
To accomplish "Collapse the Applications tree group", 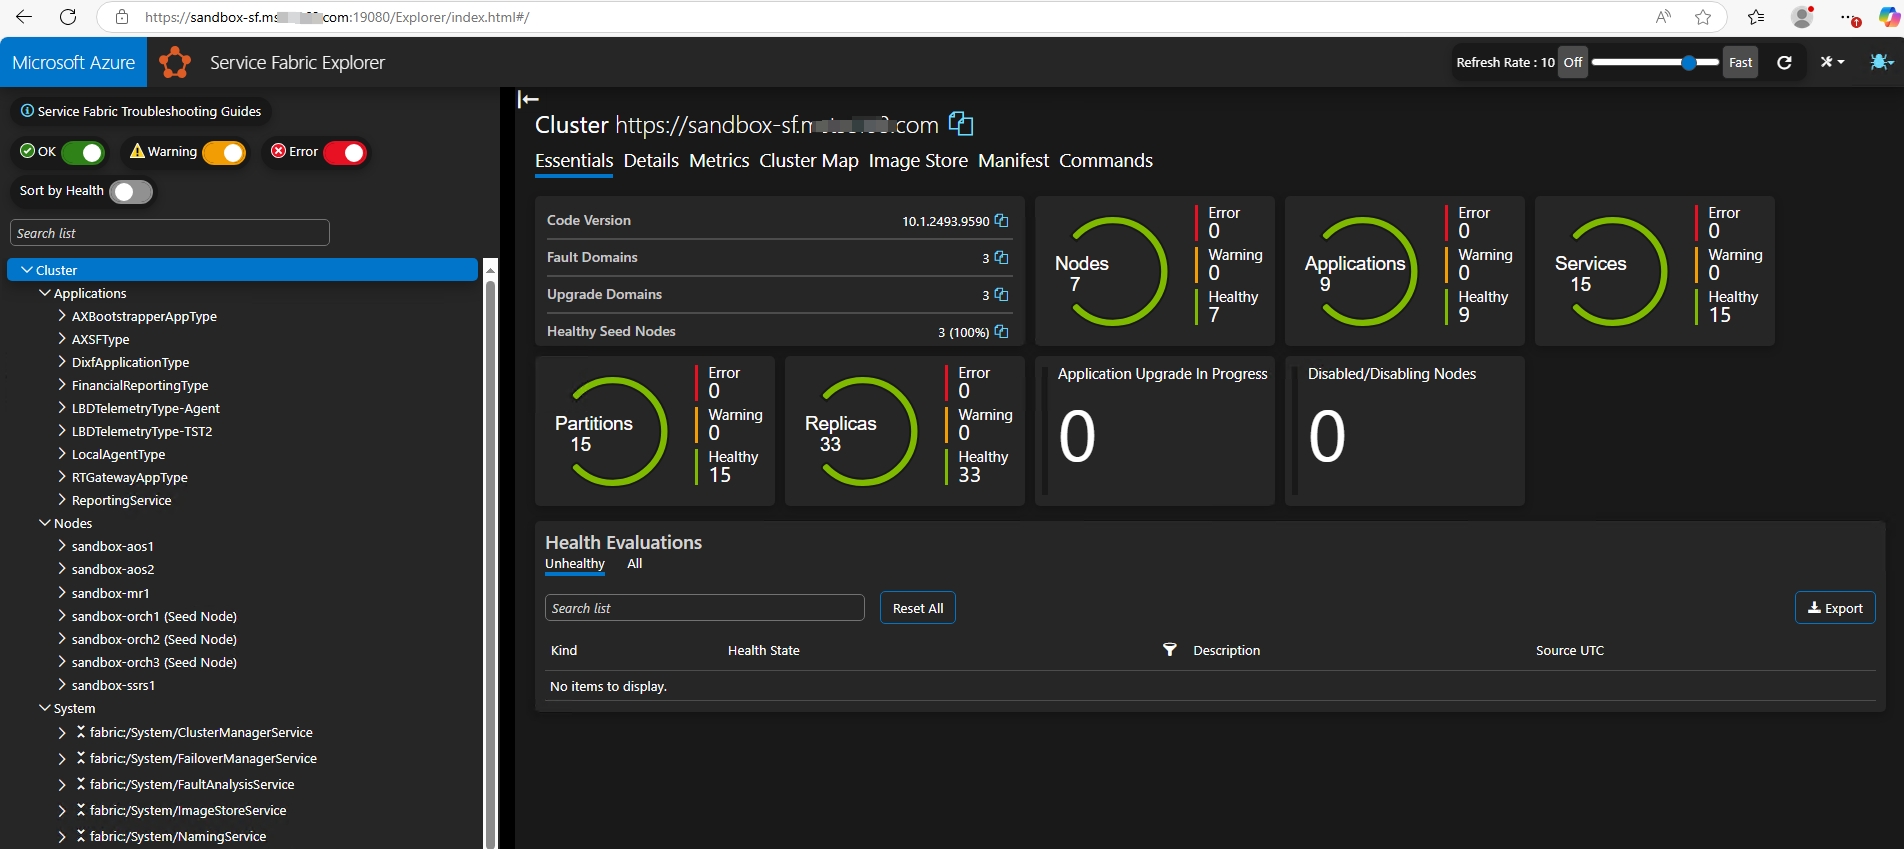I will tap(45, 293).
